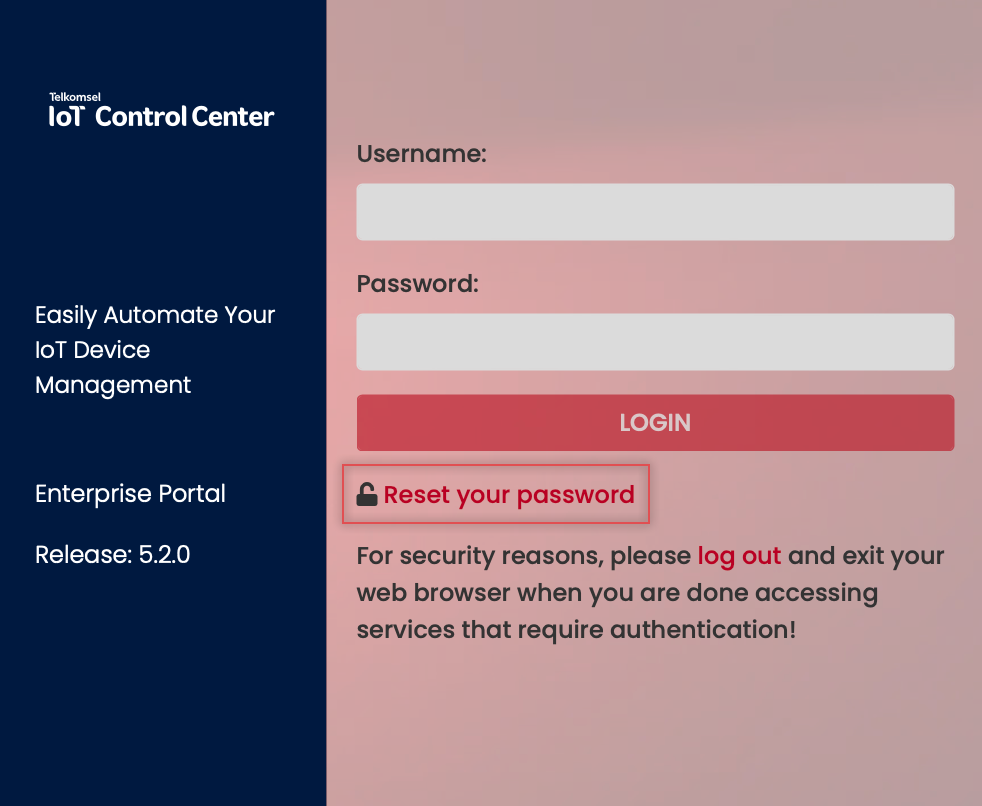Click the open padlock icon

367,494
